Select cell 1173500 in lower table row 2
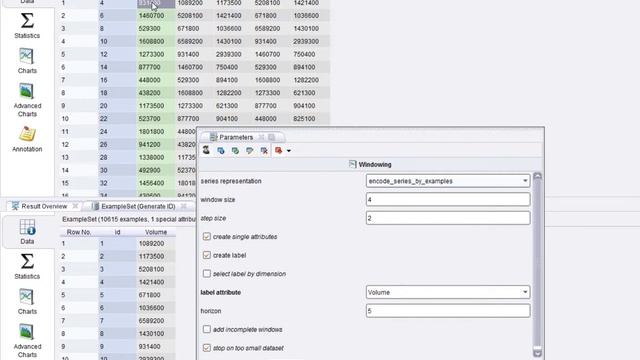The image size is (640, 360). (156, 256)
